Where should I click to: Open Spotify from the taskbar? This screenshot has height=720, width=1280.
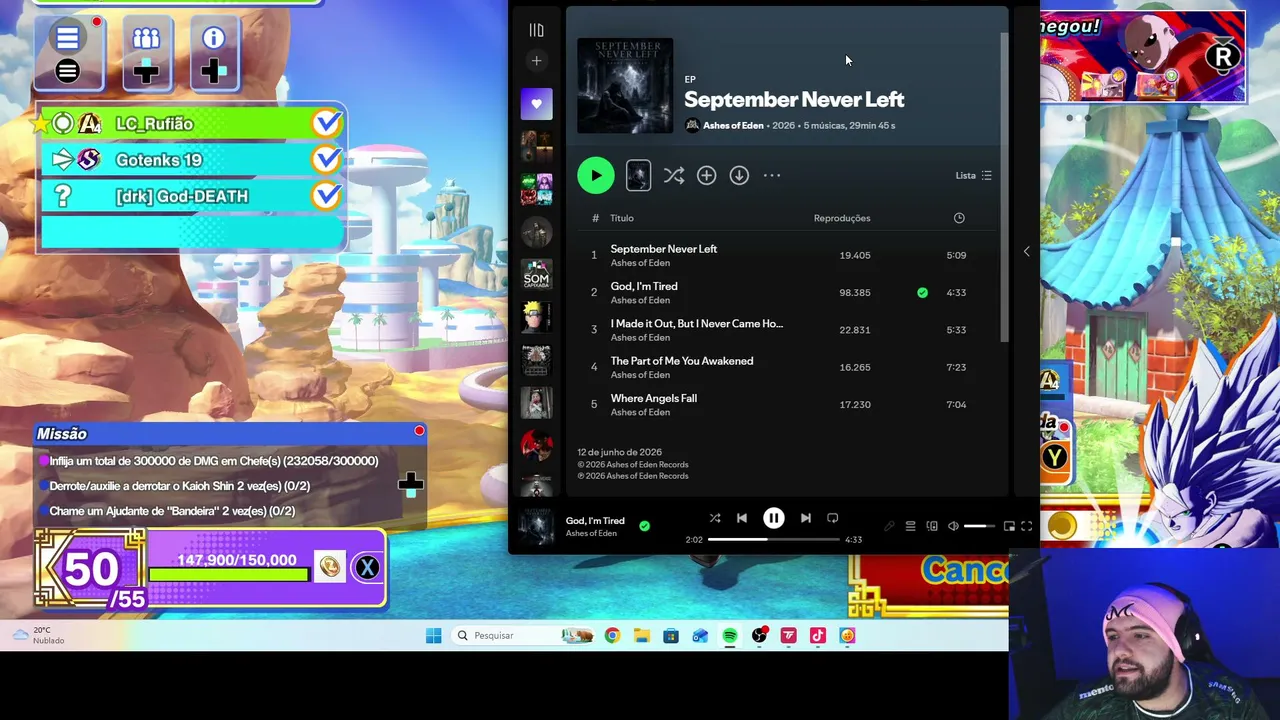(730, 636)
